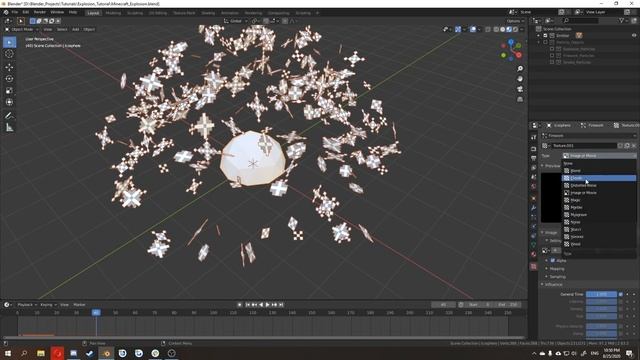640x360 pixels.
Task: Open the Output properties tab icon
Action: click(533, 158)
